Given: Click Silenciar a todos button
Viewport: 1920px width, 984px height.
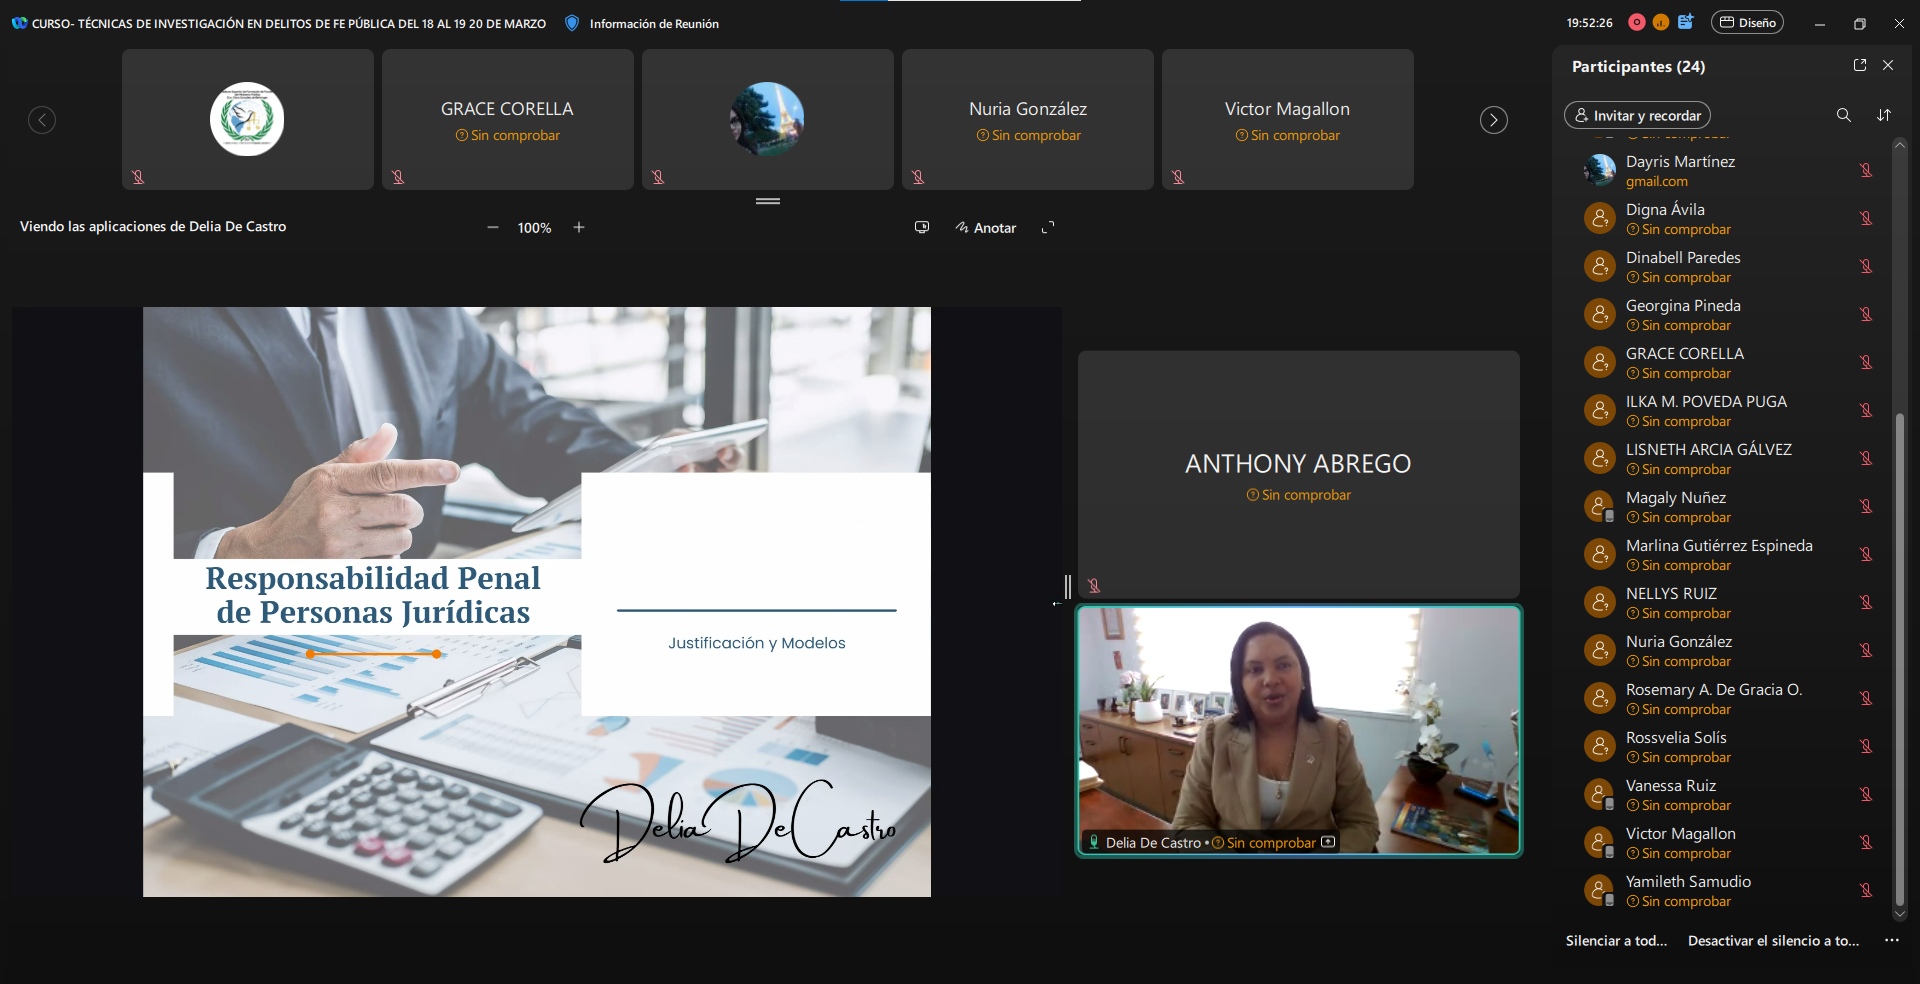Looking at the screenshot, I should (x=1616, y=941).
